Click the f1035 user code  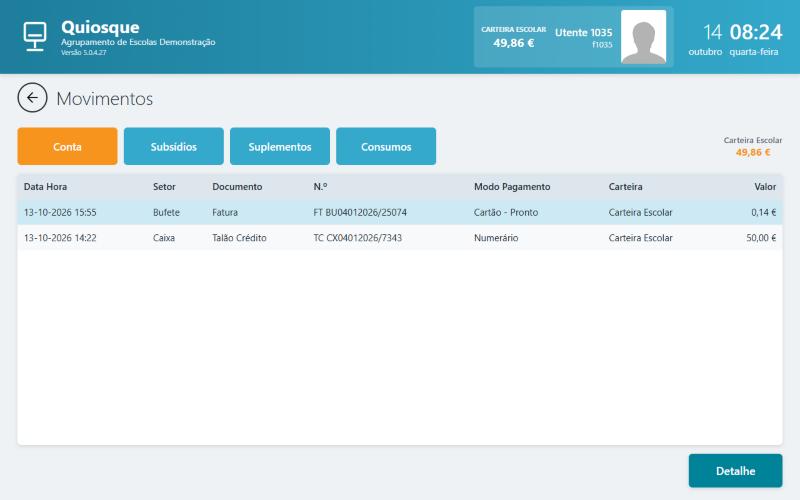pos(602,45)
